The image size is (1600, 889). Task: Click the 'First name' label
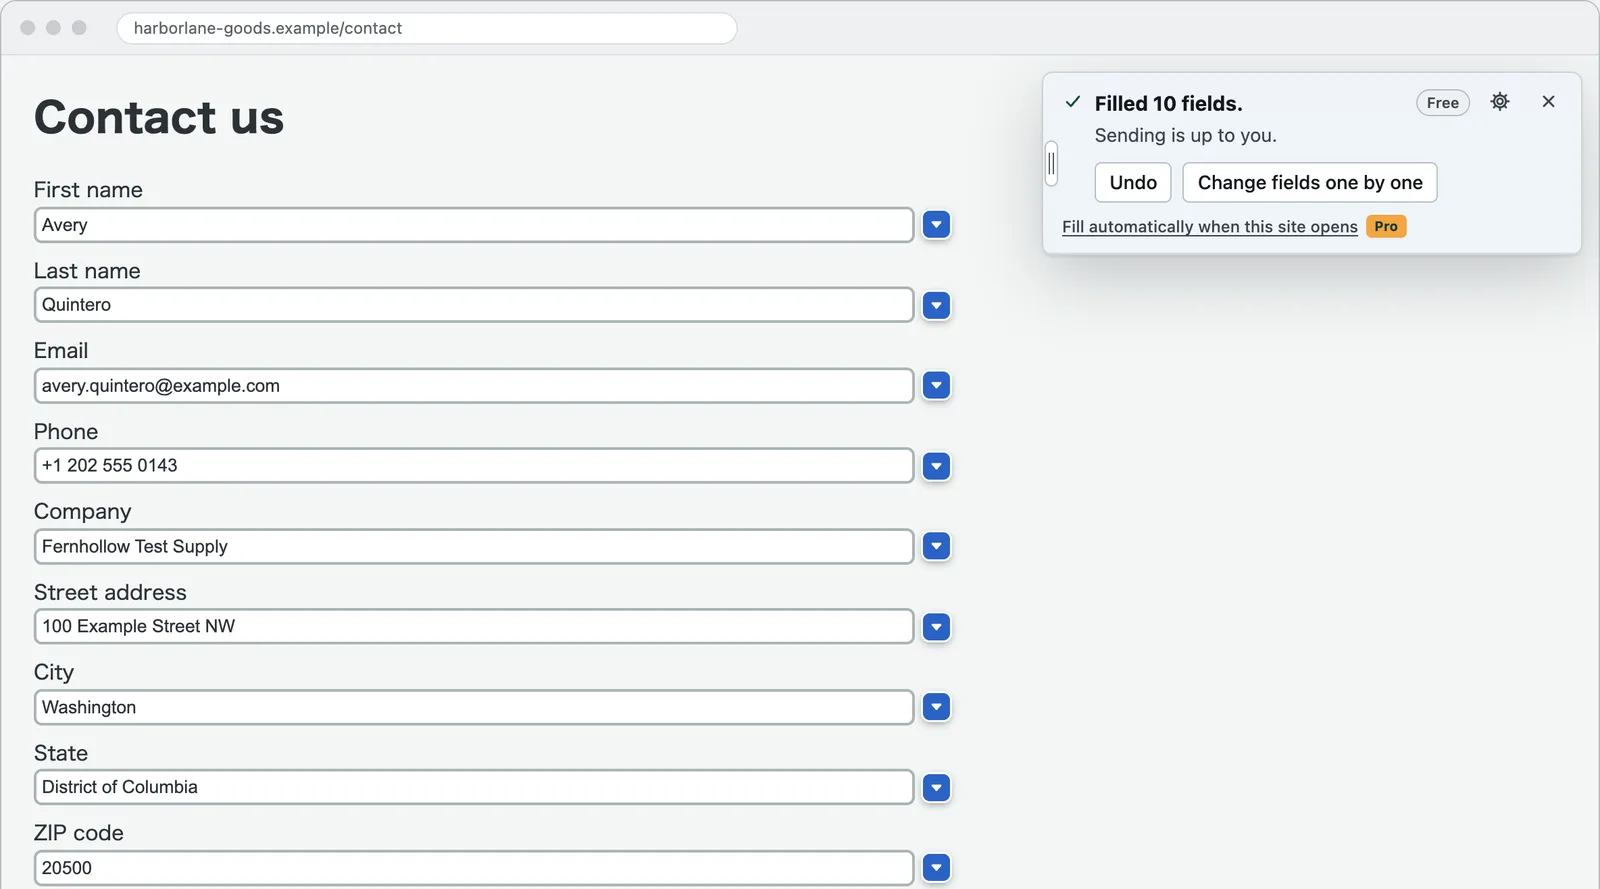88,190
